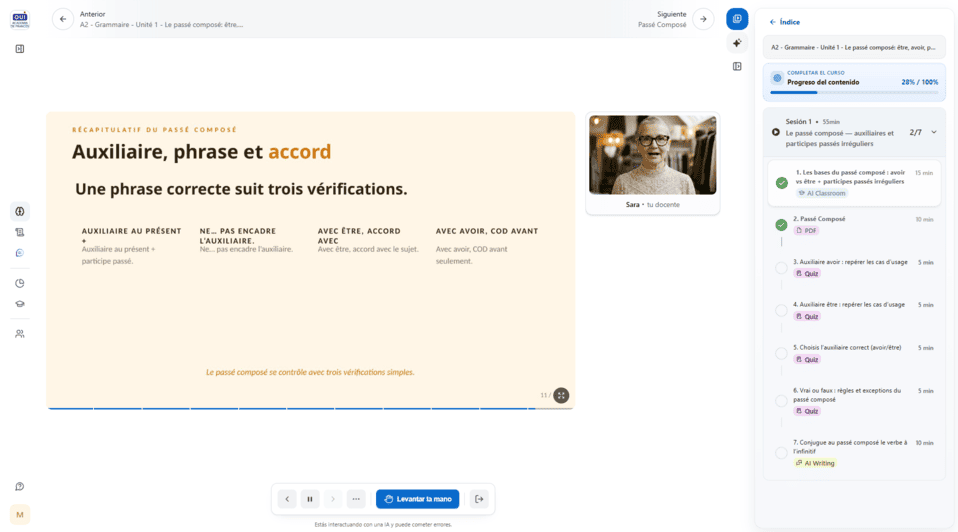Toggle the left sidebar panel icon
The width and height of the screenshot is (958, 532).
[20, 49]
